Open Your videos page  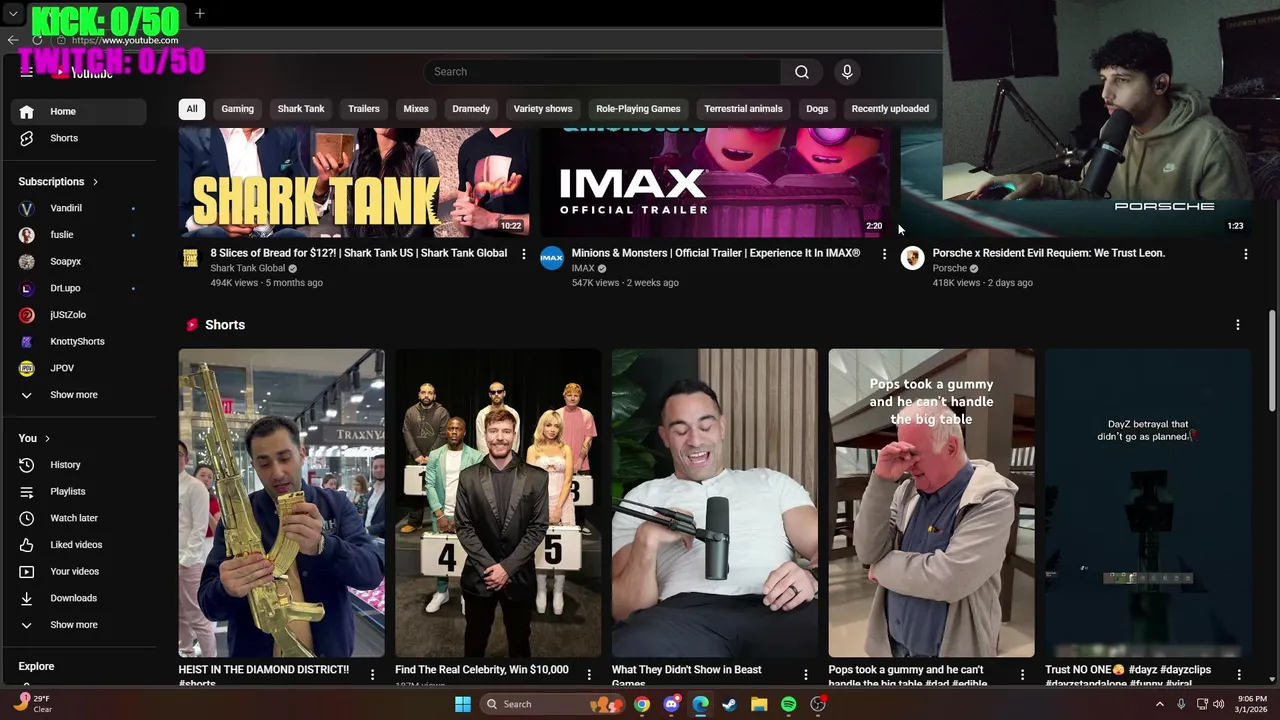point(78,572)
